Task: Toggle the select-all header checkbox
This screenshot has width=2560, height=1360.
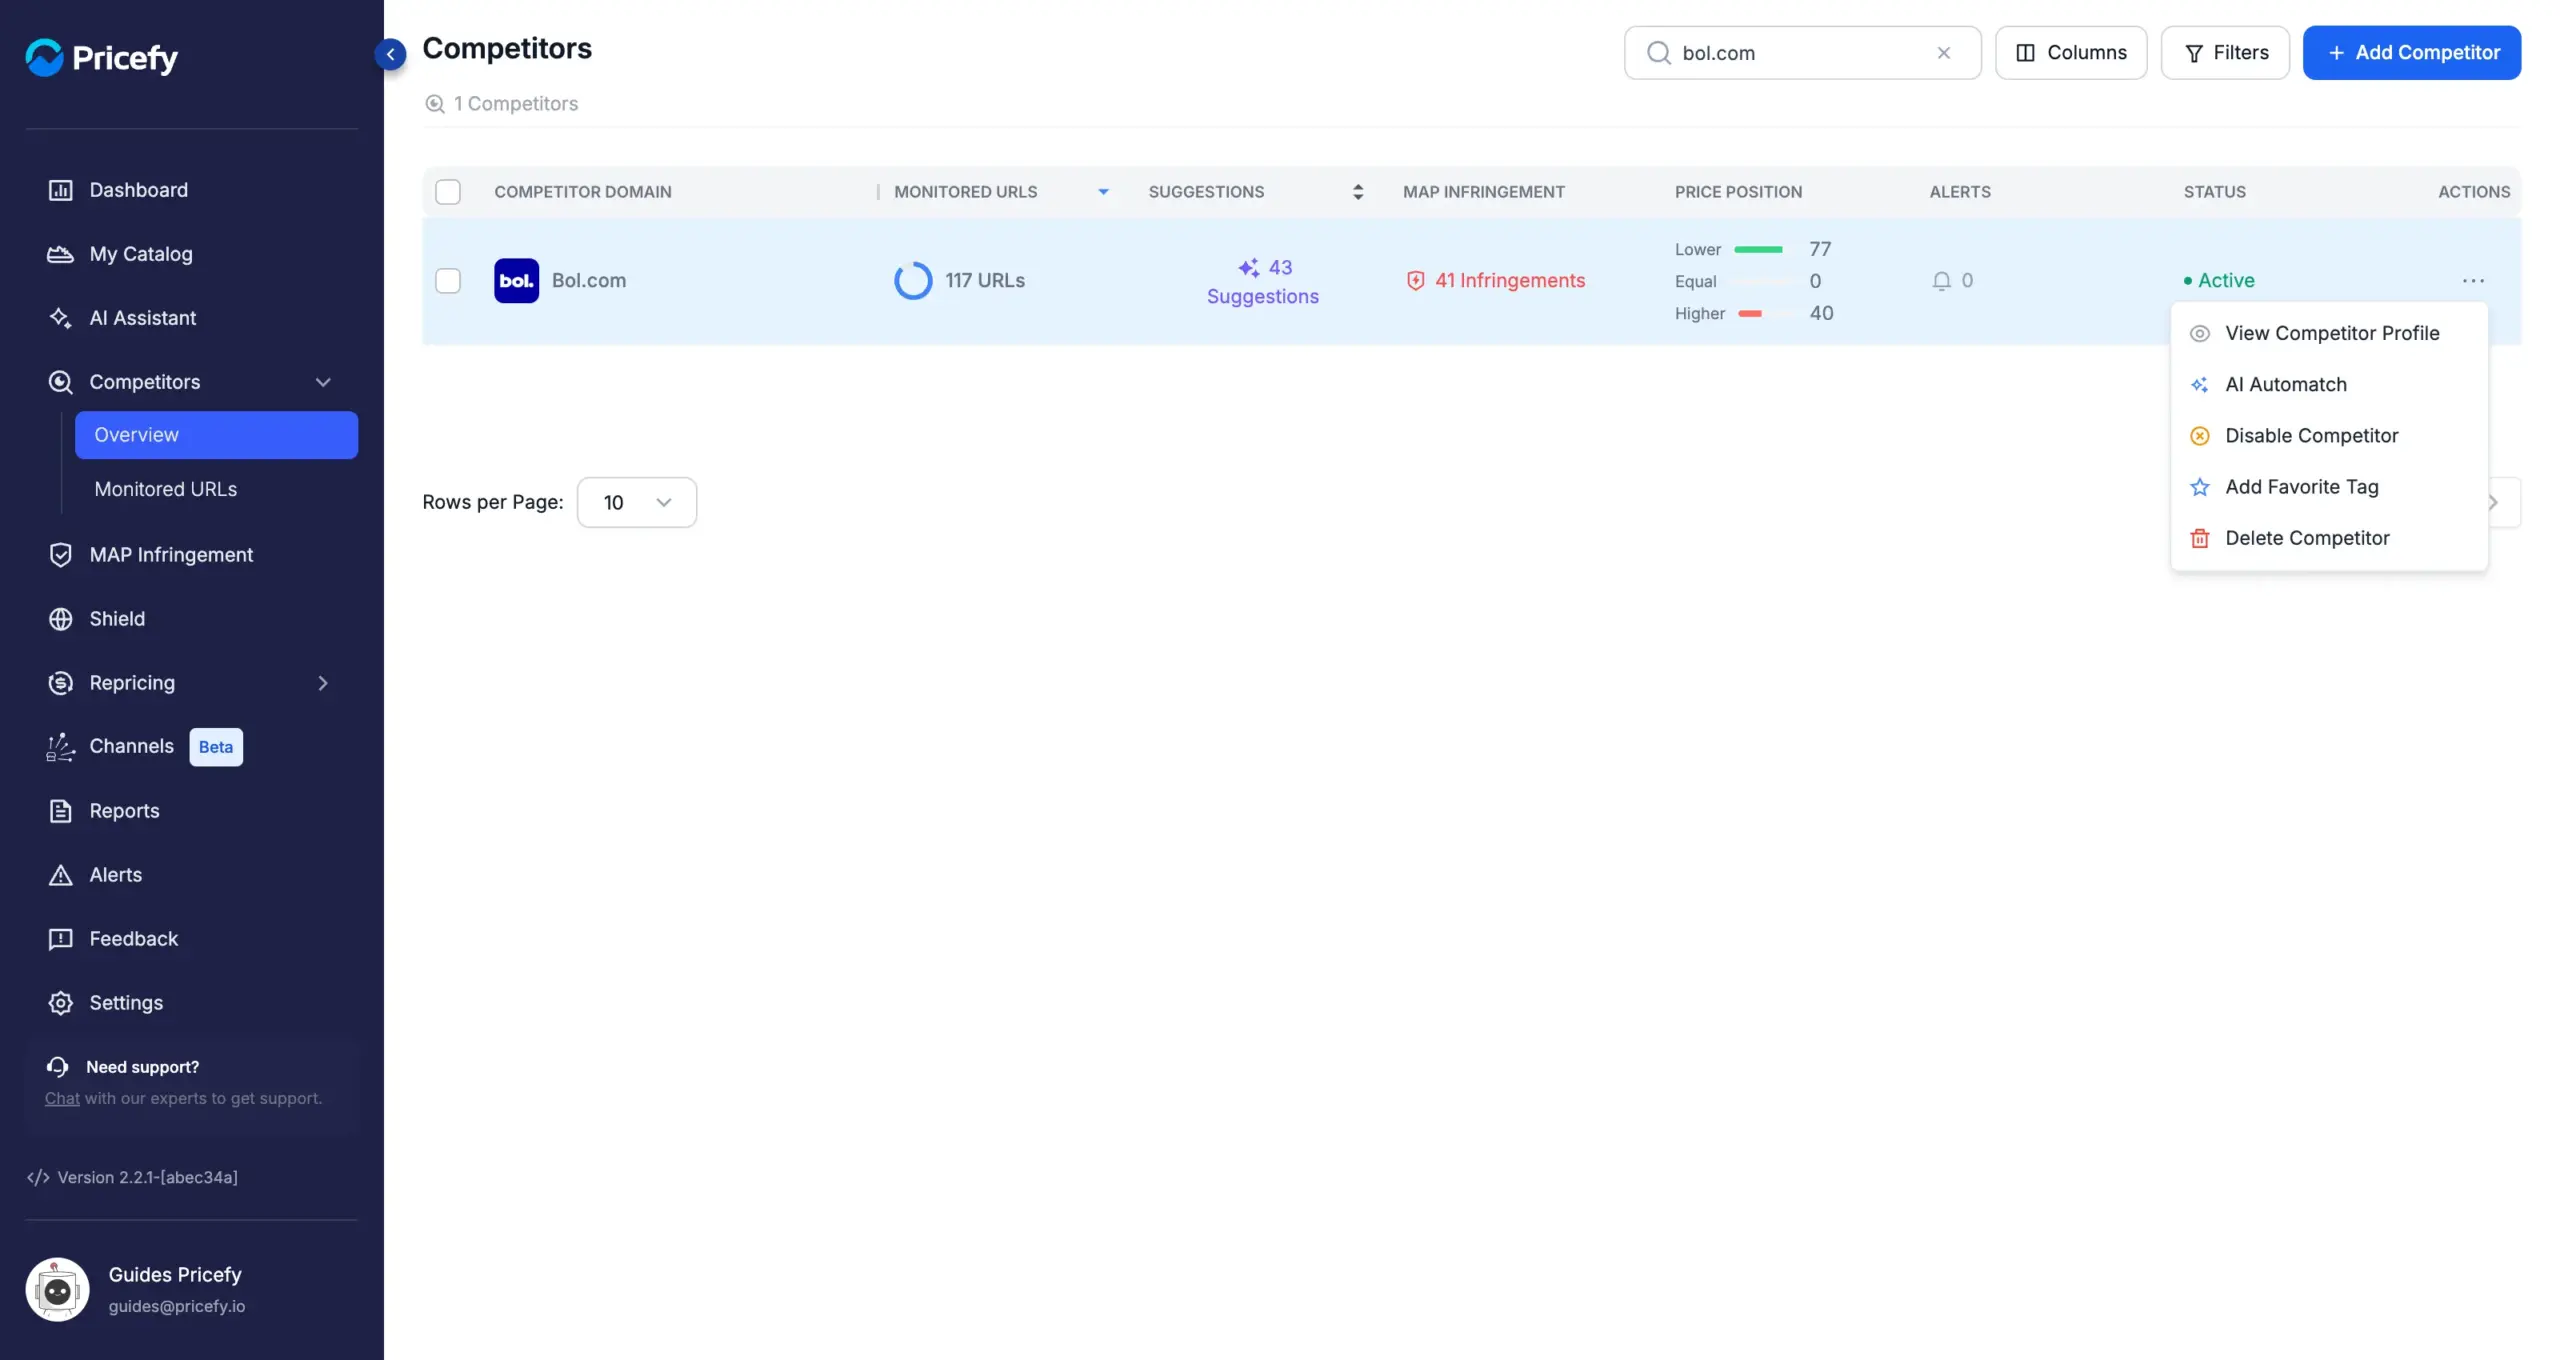Action: 448,192
